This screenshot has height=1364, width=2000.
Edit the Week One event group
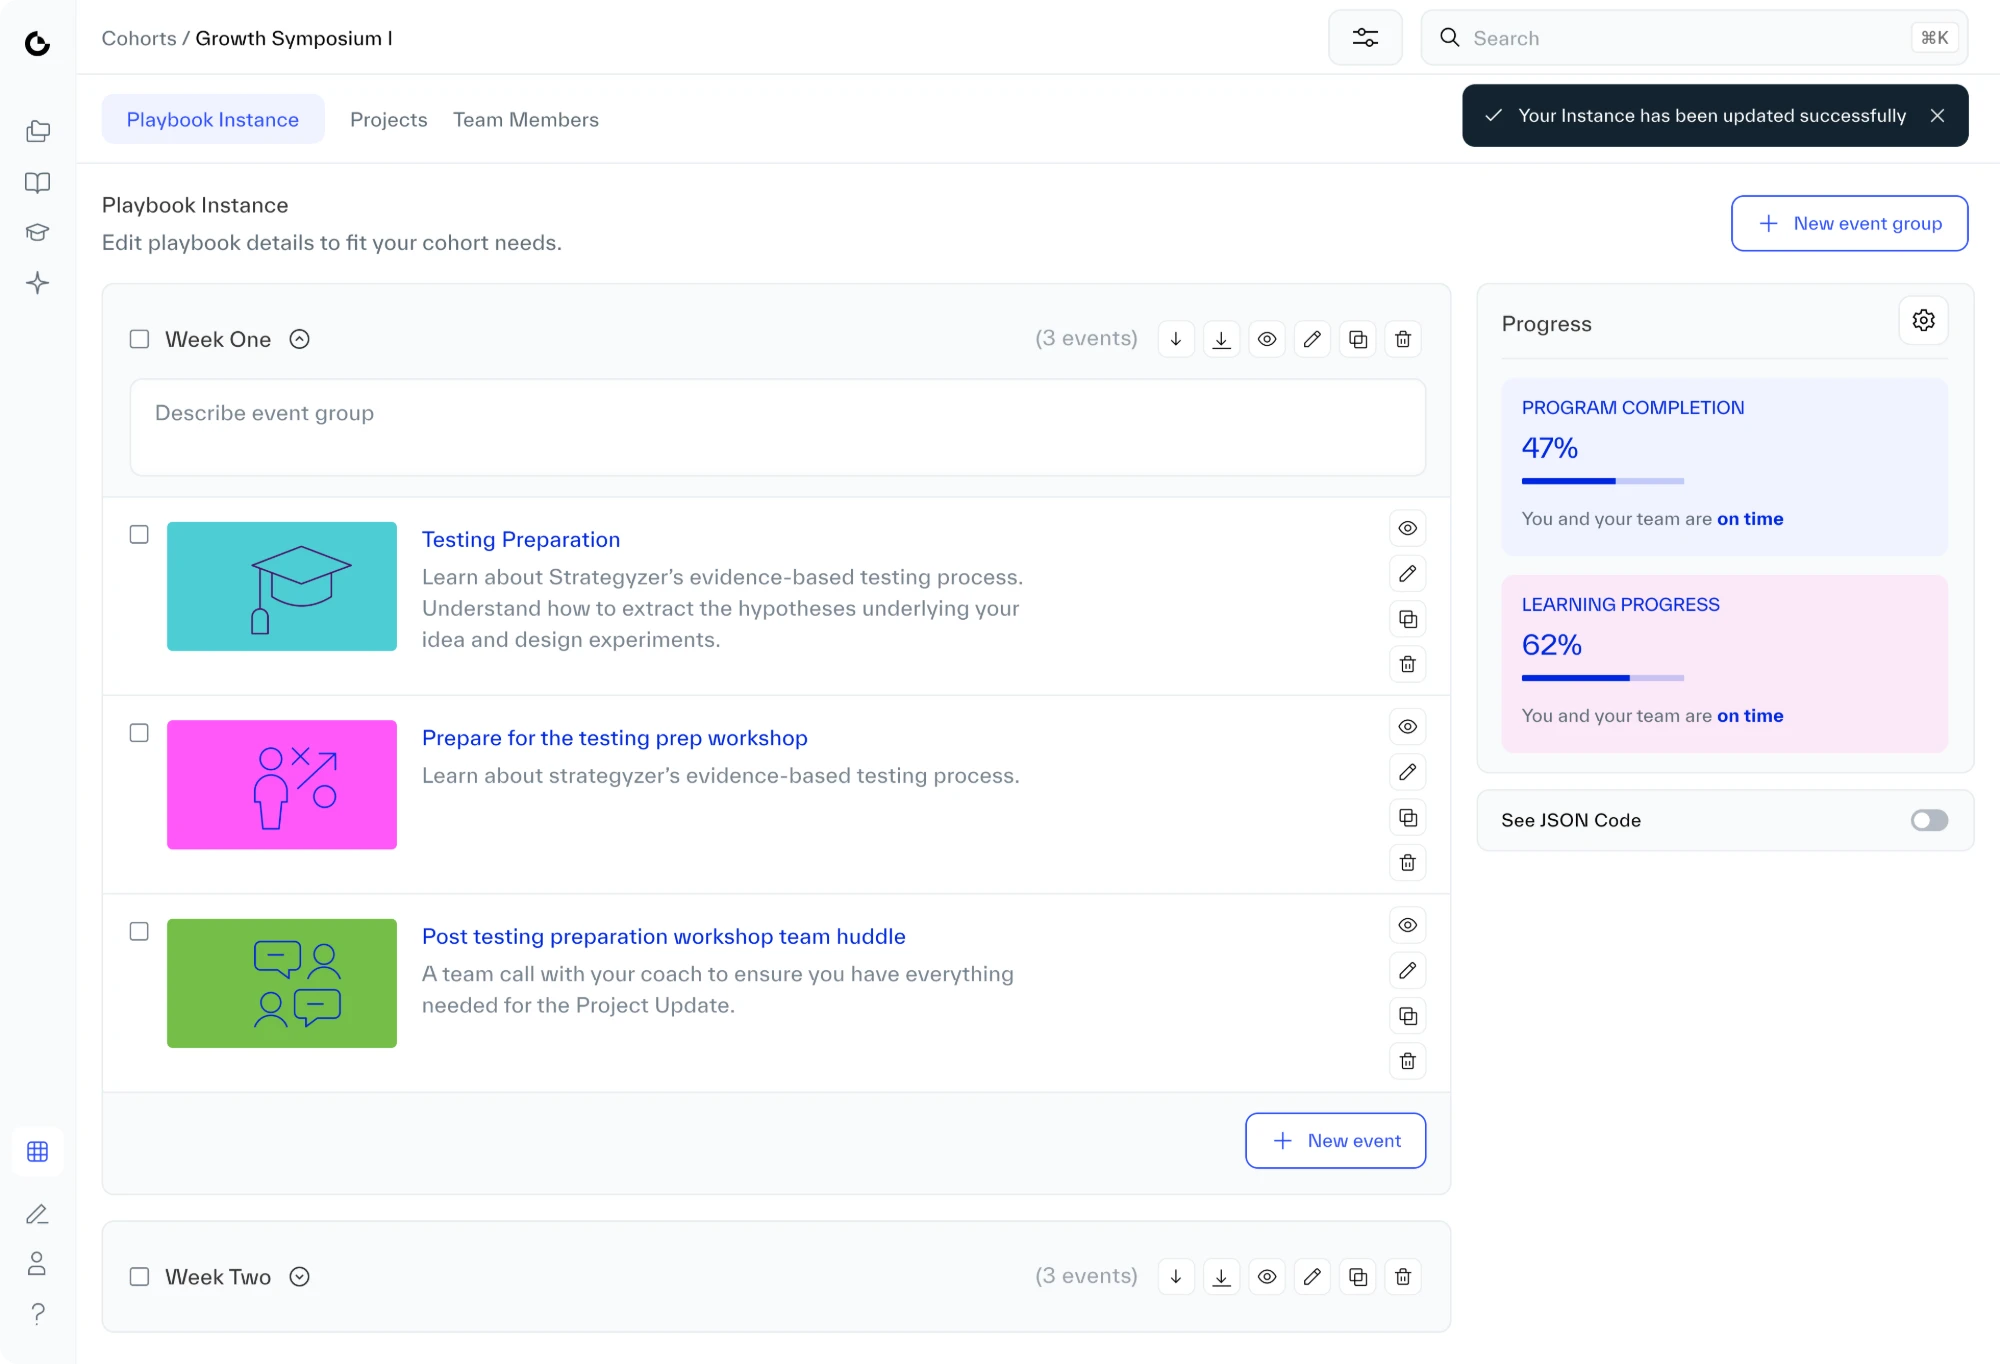[x=1312, y=339]
